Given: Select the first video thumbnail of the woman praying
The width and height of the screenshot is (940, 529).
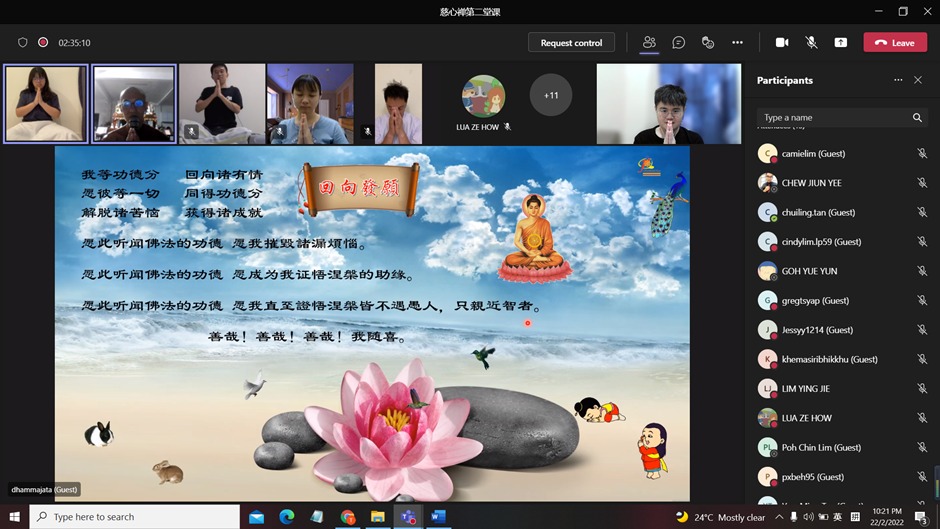Looking at the screenshot, I should click(x=46, y=104).
